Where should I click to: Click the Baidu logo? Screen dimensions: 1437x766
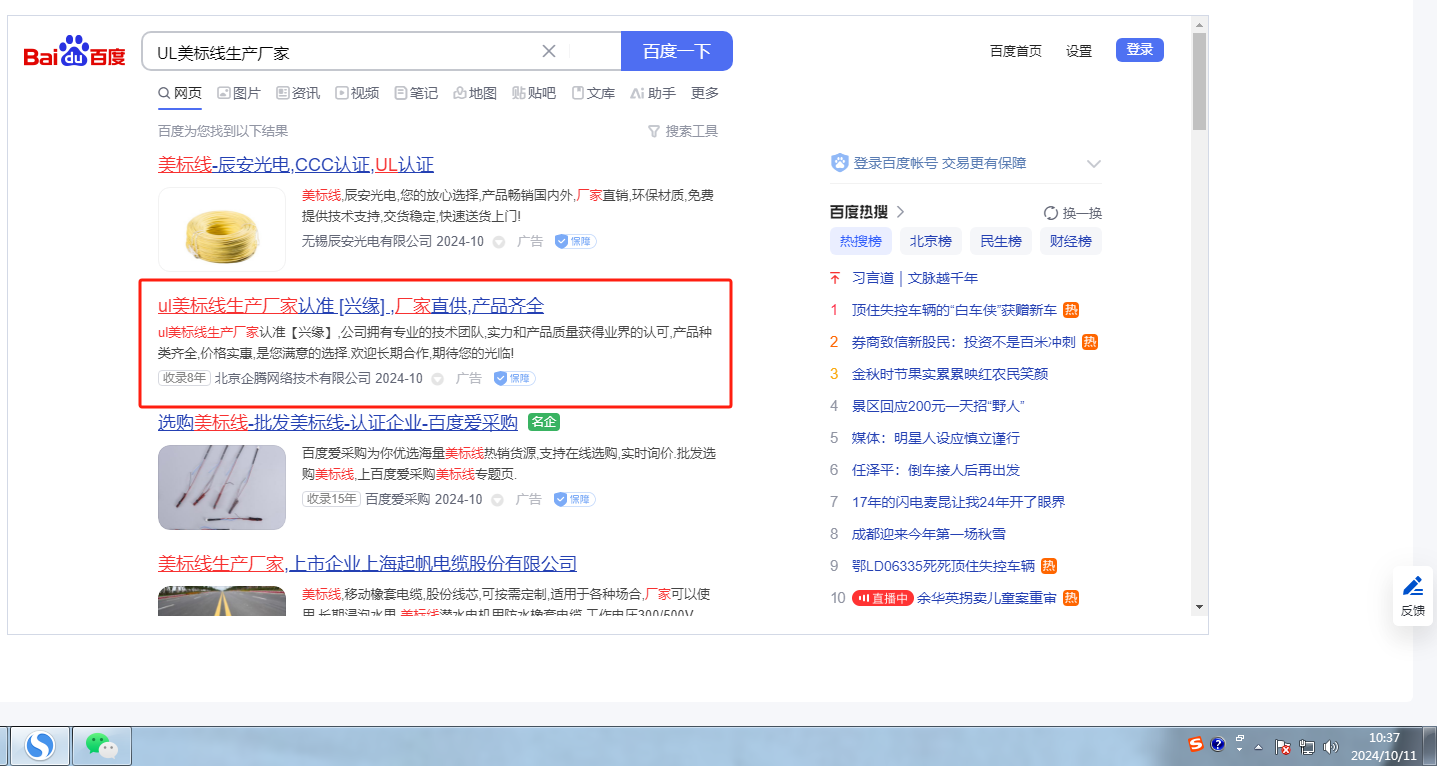coord(75,52)
